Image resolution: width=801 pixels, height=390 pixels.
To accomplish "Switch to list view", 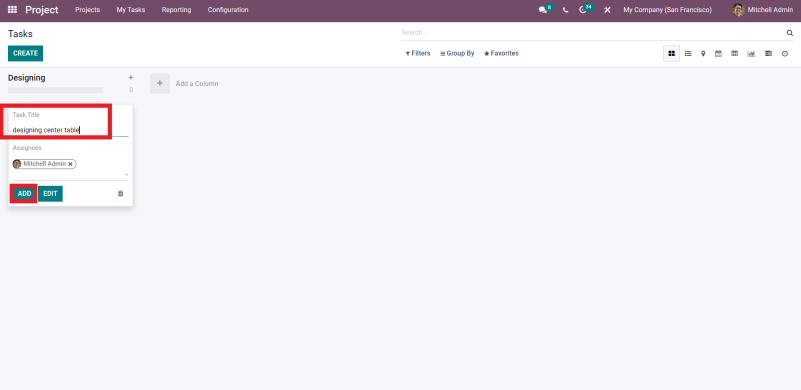I will 688,53.
